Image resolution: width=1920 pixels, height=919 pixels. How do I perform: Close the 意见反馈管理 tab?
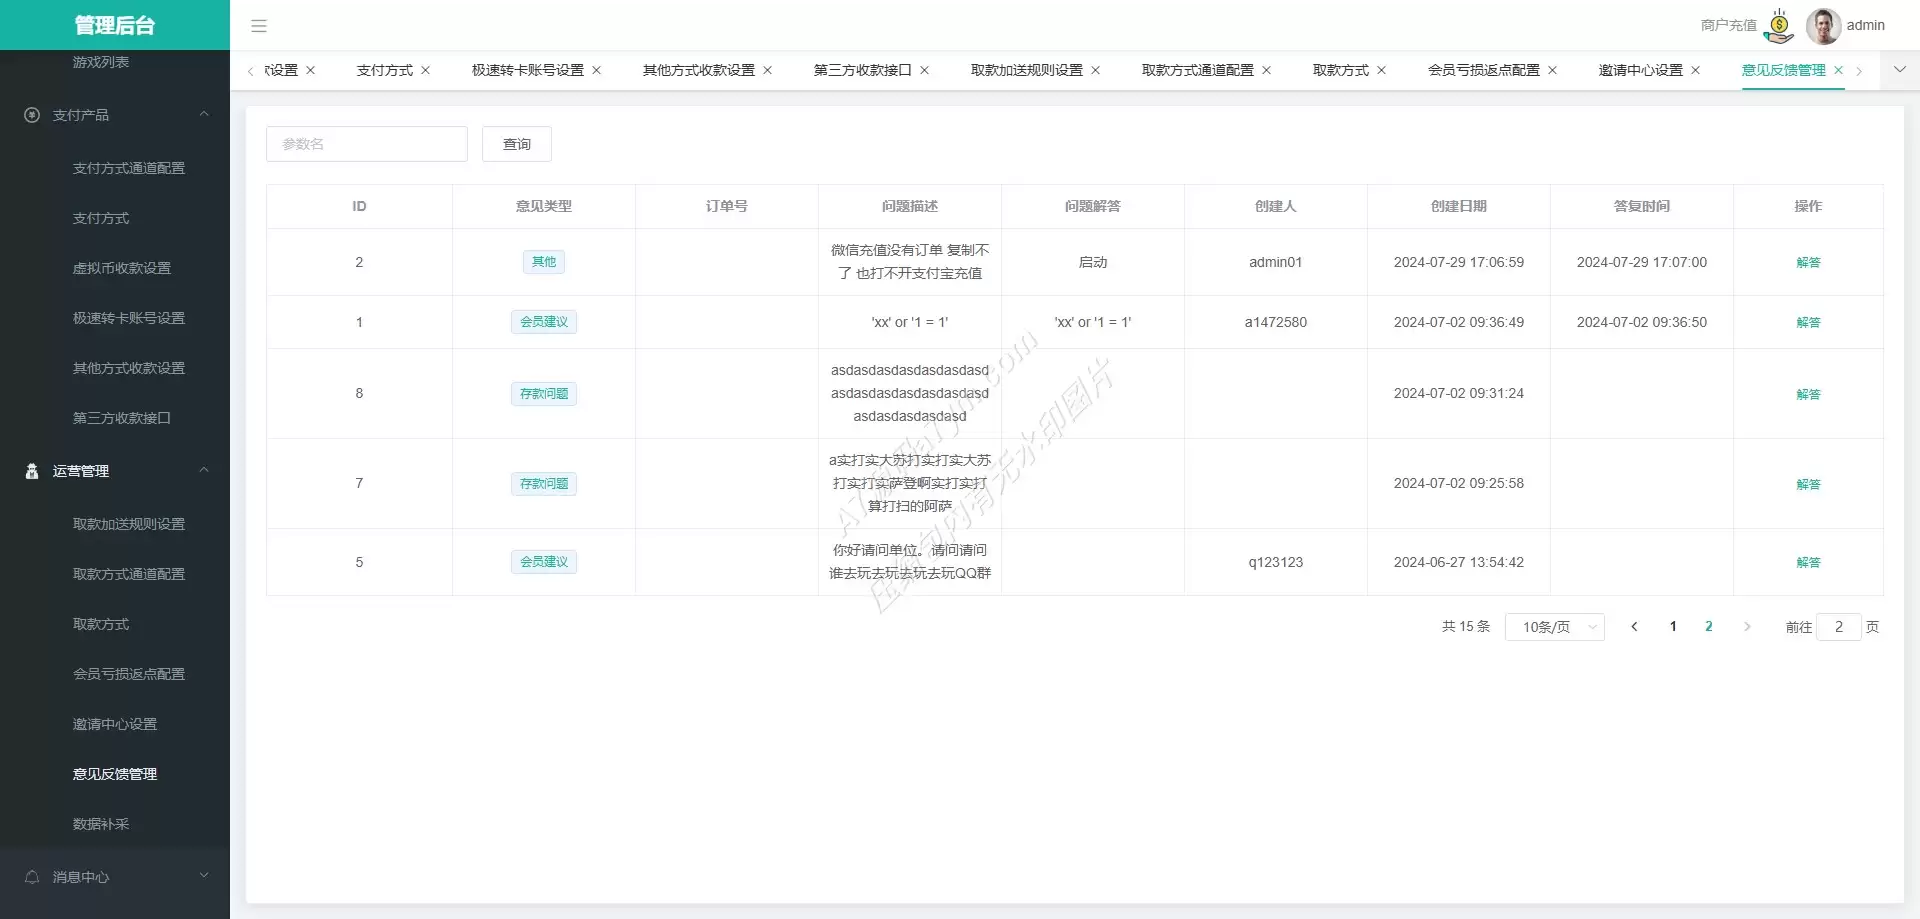(1838, 70)
